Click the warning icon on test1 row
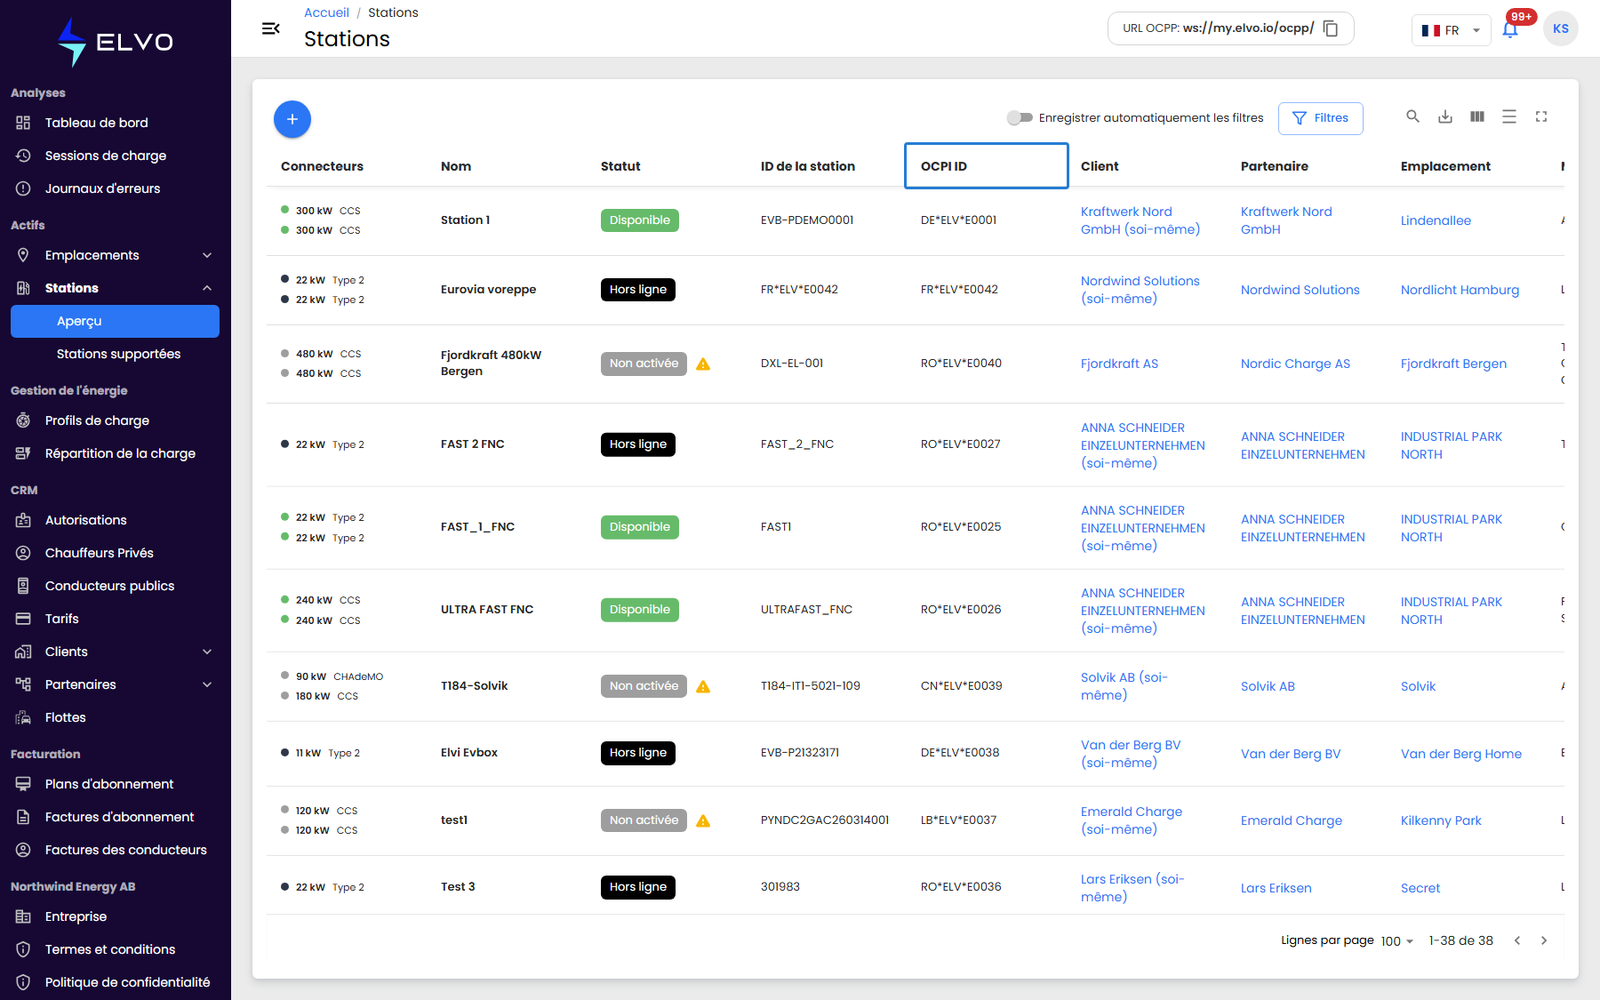Screen dimensions: 1600x1000 [703, 821]
